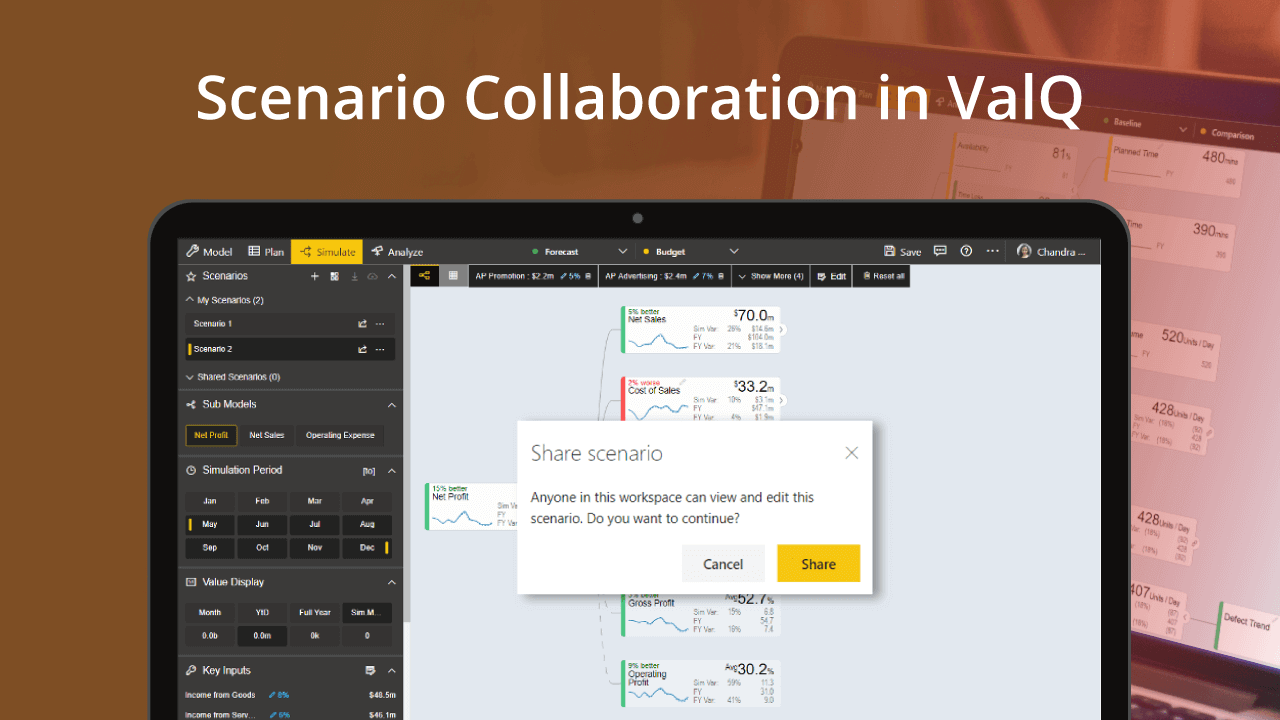This screenshot has height=720, width=1280.
Task: Add a new scenario with the plus icon
Action: pos(314,276)
